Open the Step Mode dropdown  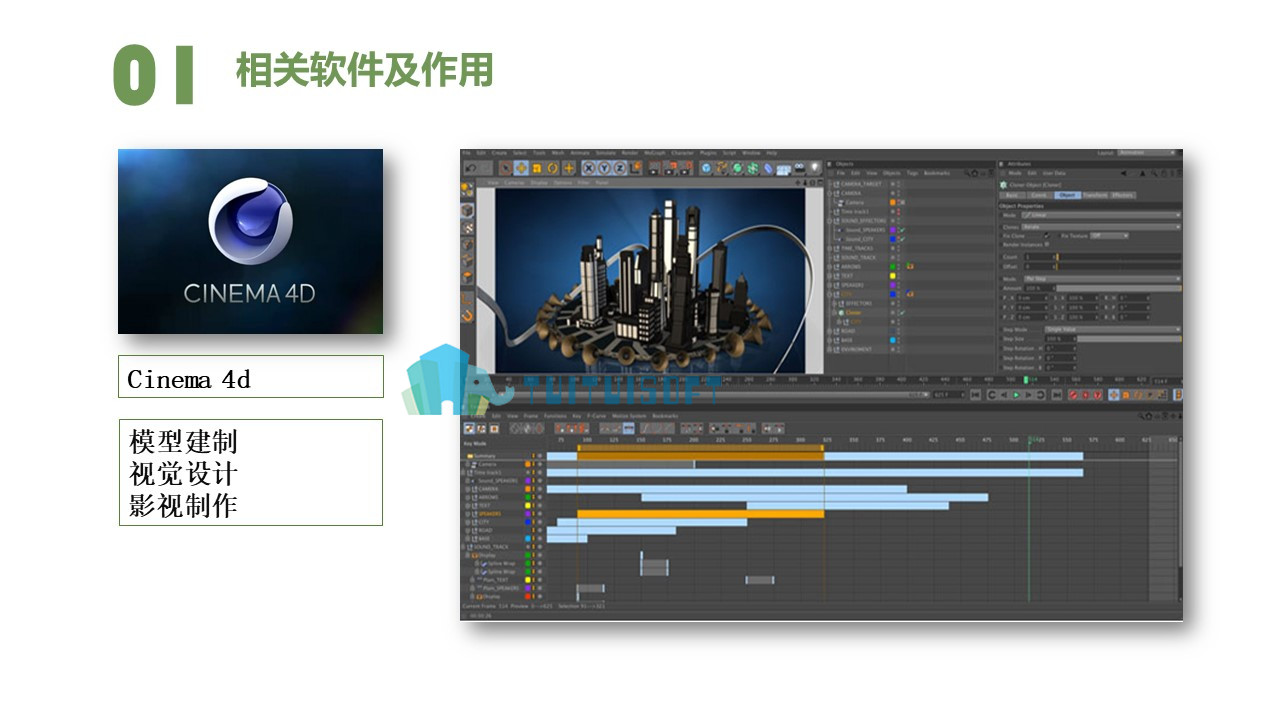click(x=1112, y=329)
